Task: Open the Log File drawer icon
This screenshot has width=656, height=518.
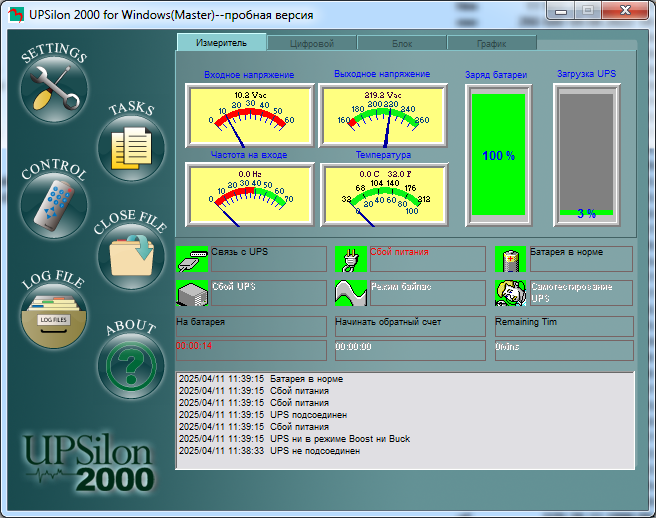Action: [x=54, y=316]
